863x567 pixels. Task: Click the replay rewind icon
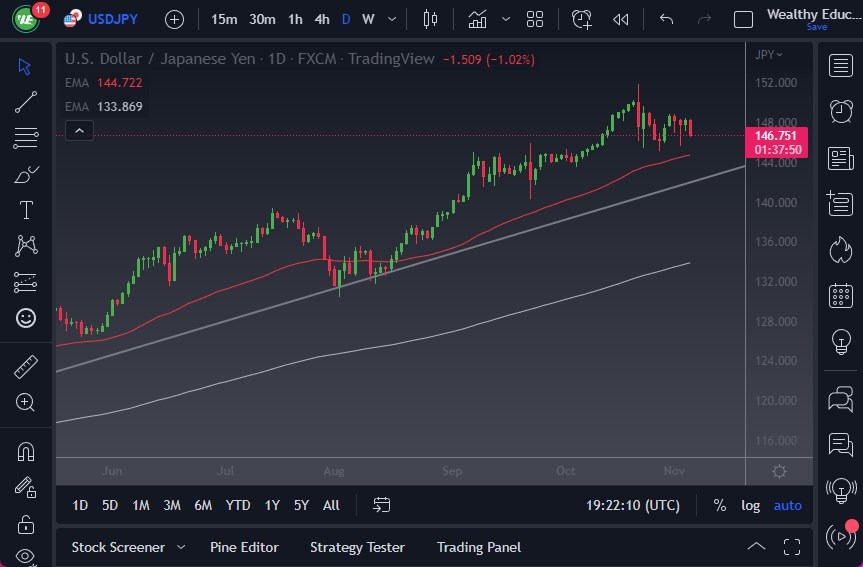click(x=621, y=19)
